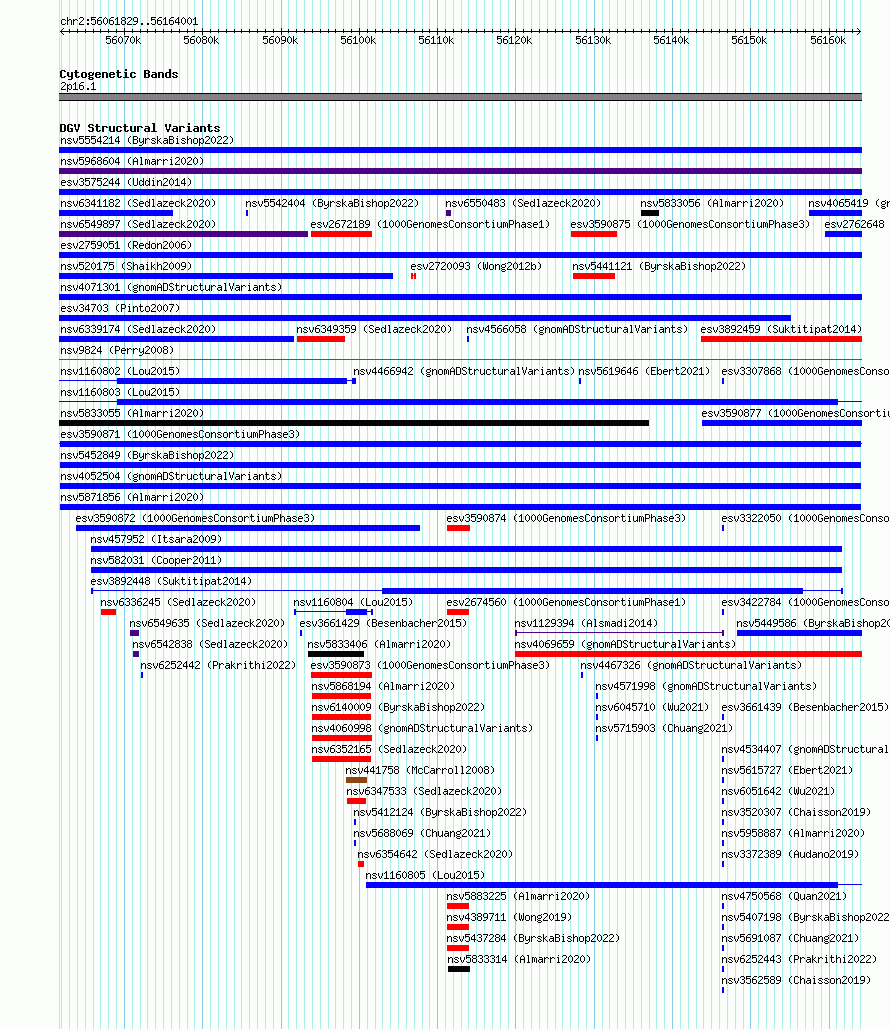This screenshot has width=890, height=1029.
Task: Open variant nsv6252442 (Prakrithi2022)
Action: [218, 665]
